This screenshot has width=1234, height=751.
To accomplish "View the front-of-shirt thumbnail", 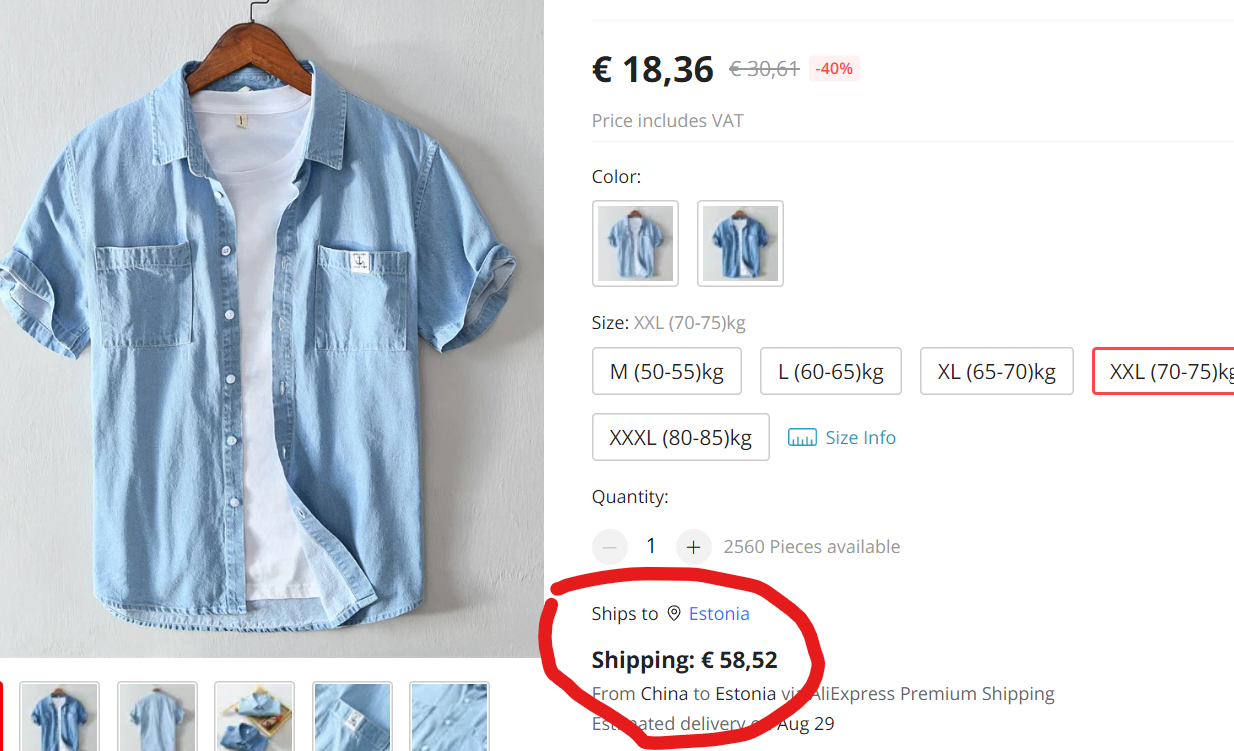I will coord(60,716).
